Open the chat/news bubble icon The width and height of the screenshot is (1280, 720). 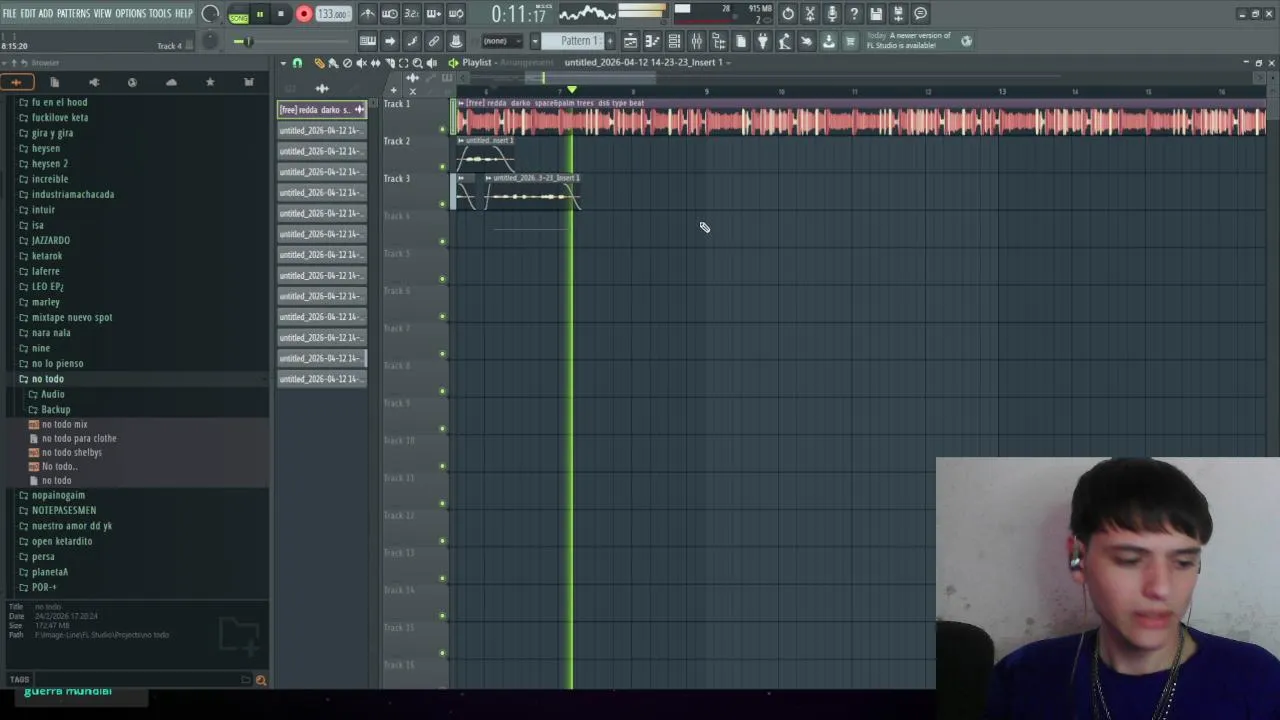[x=921, y=14]
